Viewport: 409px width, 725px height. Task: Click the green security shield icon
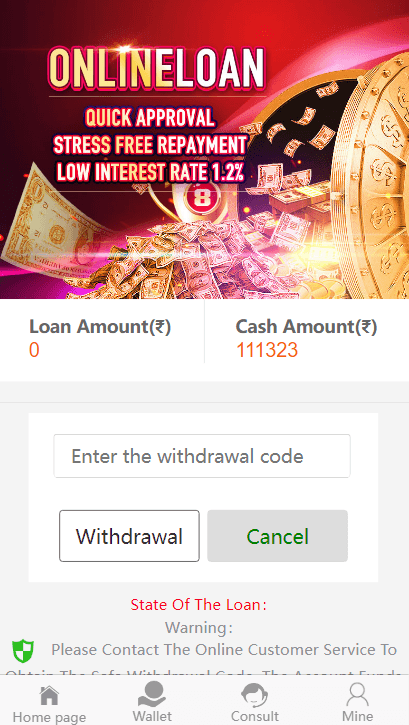tap(23, 651)
